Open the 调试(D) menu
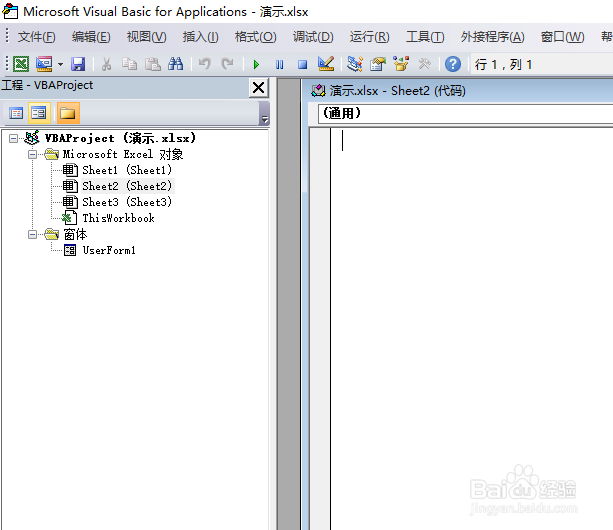This screenshot has width=613, height=530. 313,37
